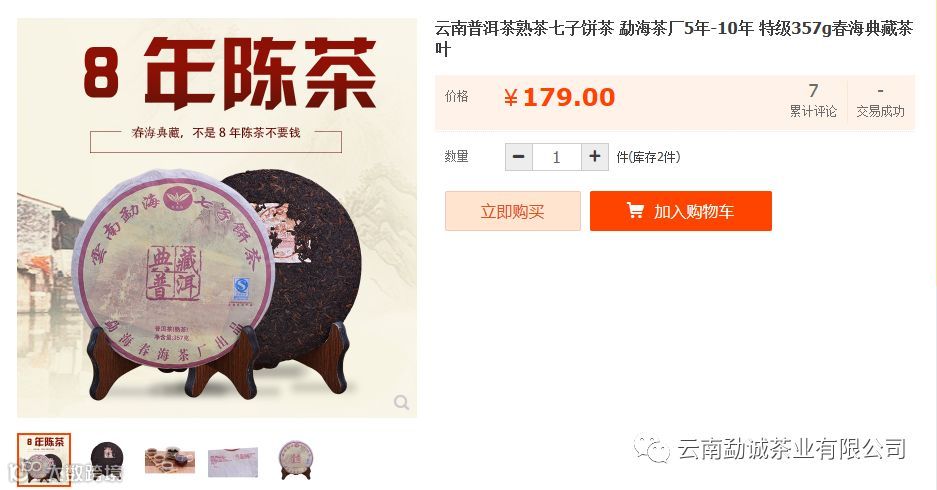Decrease quantity with the minus button
937x490 pixels.
coord(519,157)
